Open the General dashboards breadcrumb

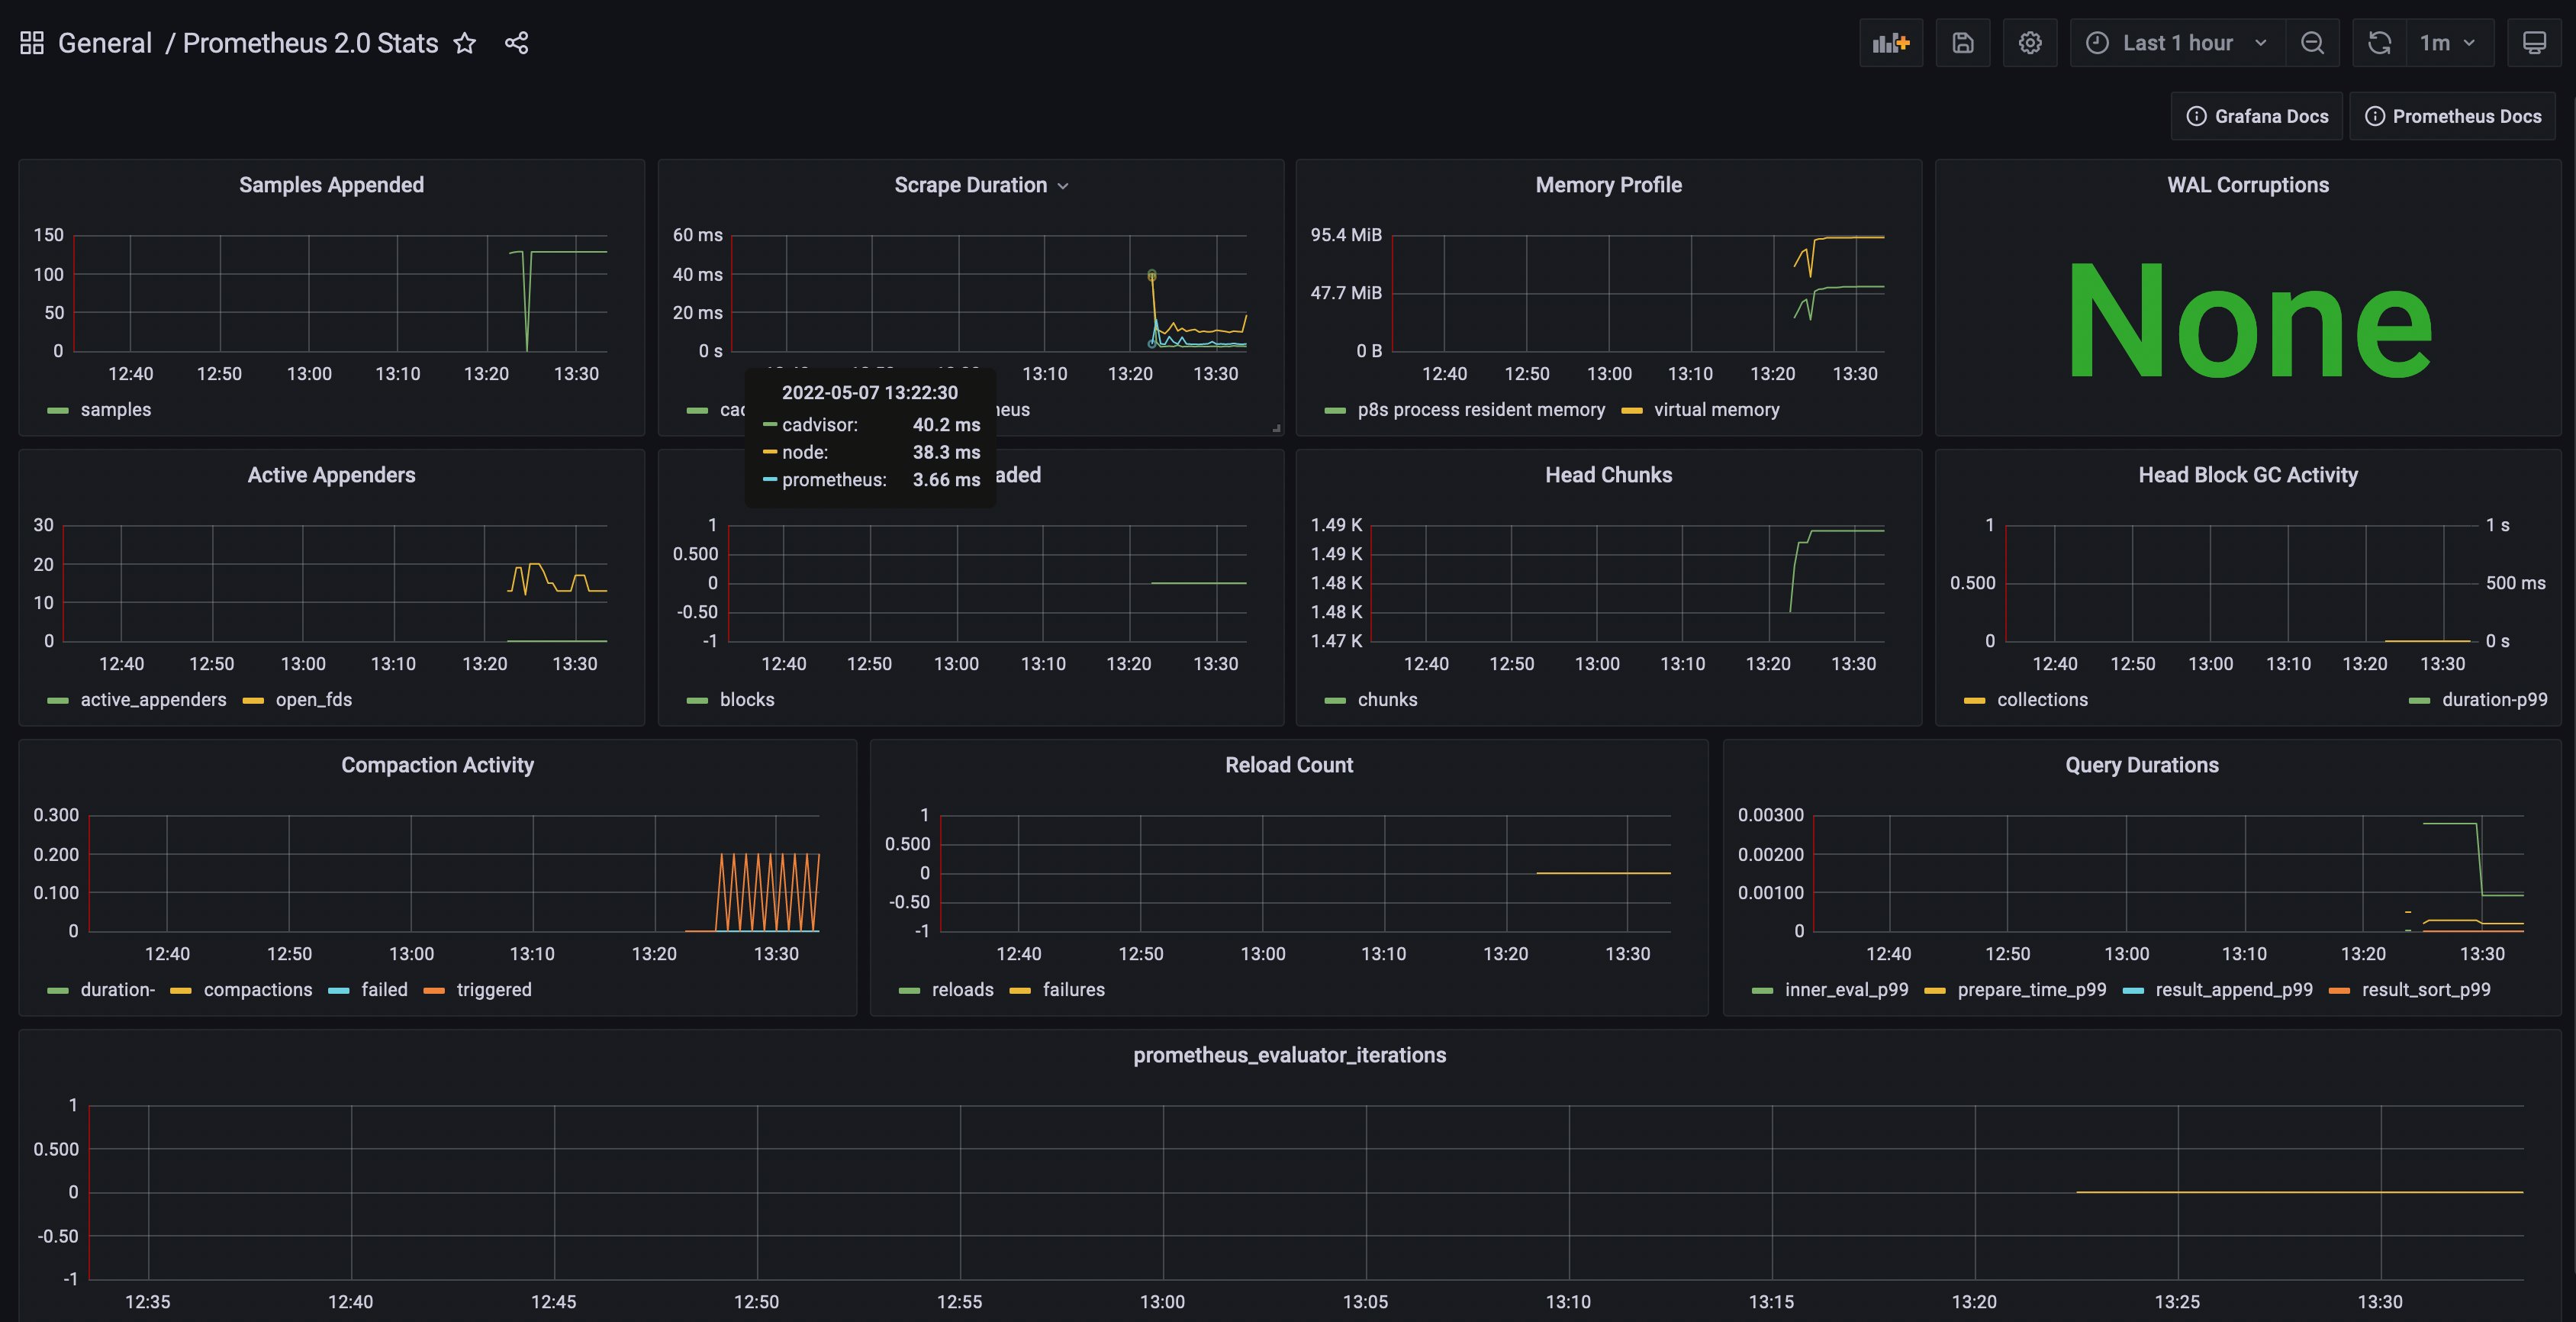tap(105, 43)
